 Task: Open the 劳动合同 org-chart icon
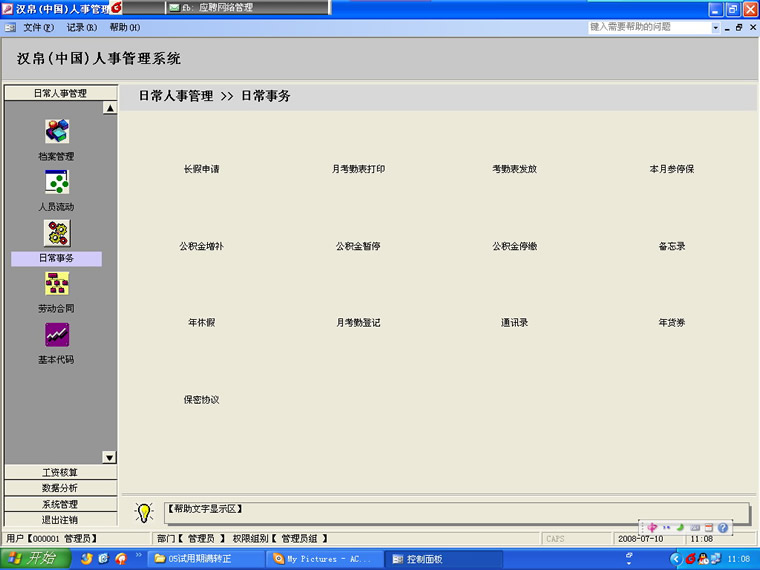coord(57,284)
